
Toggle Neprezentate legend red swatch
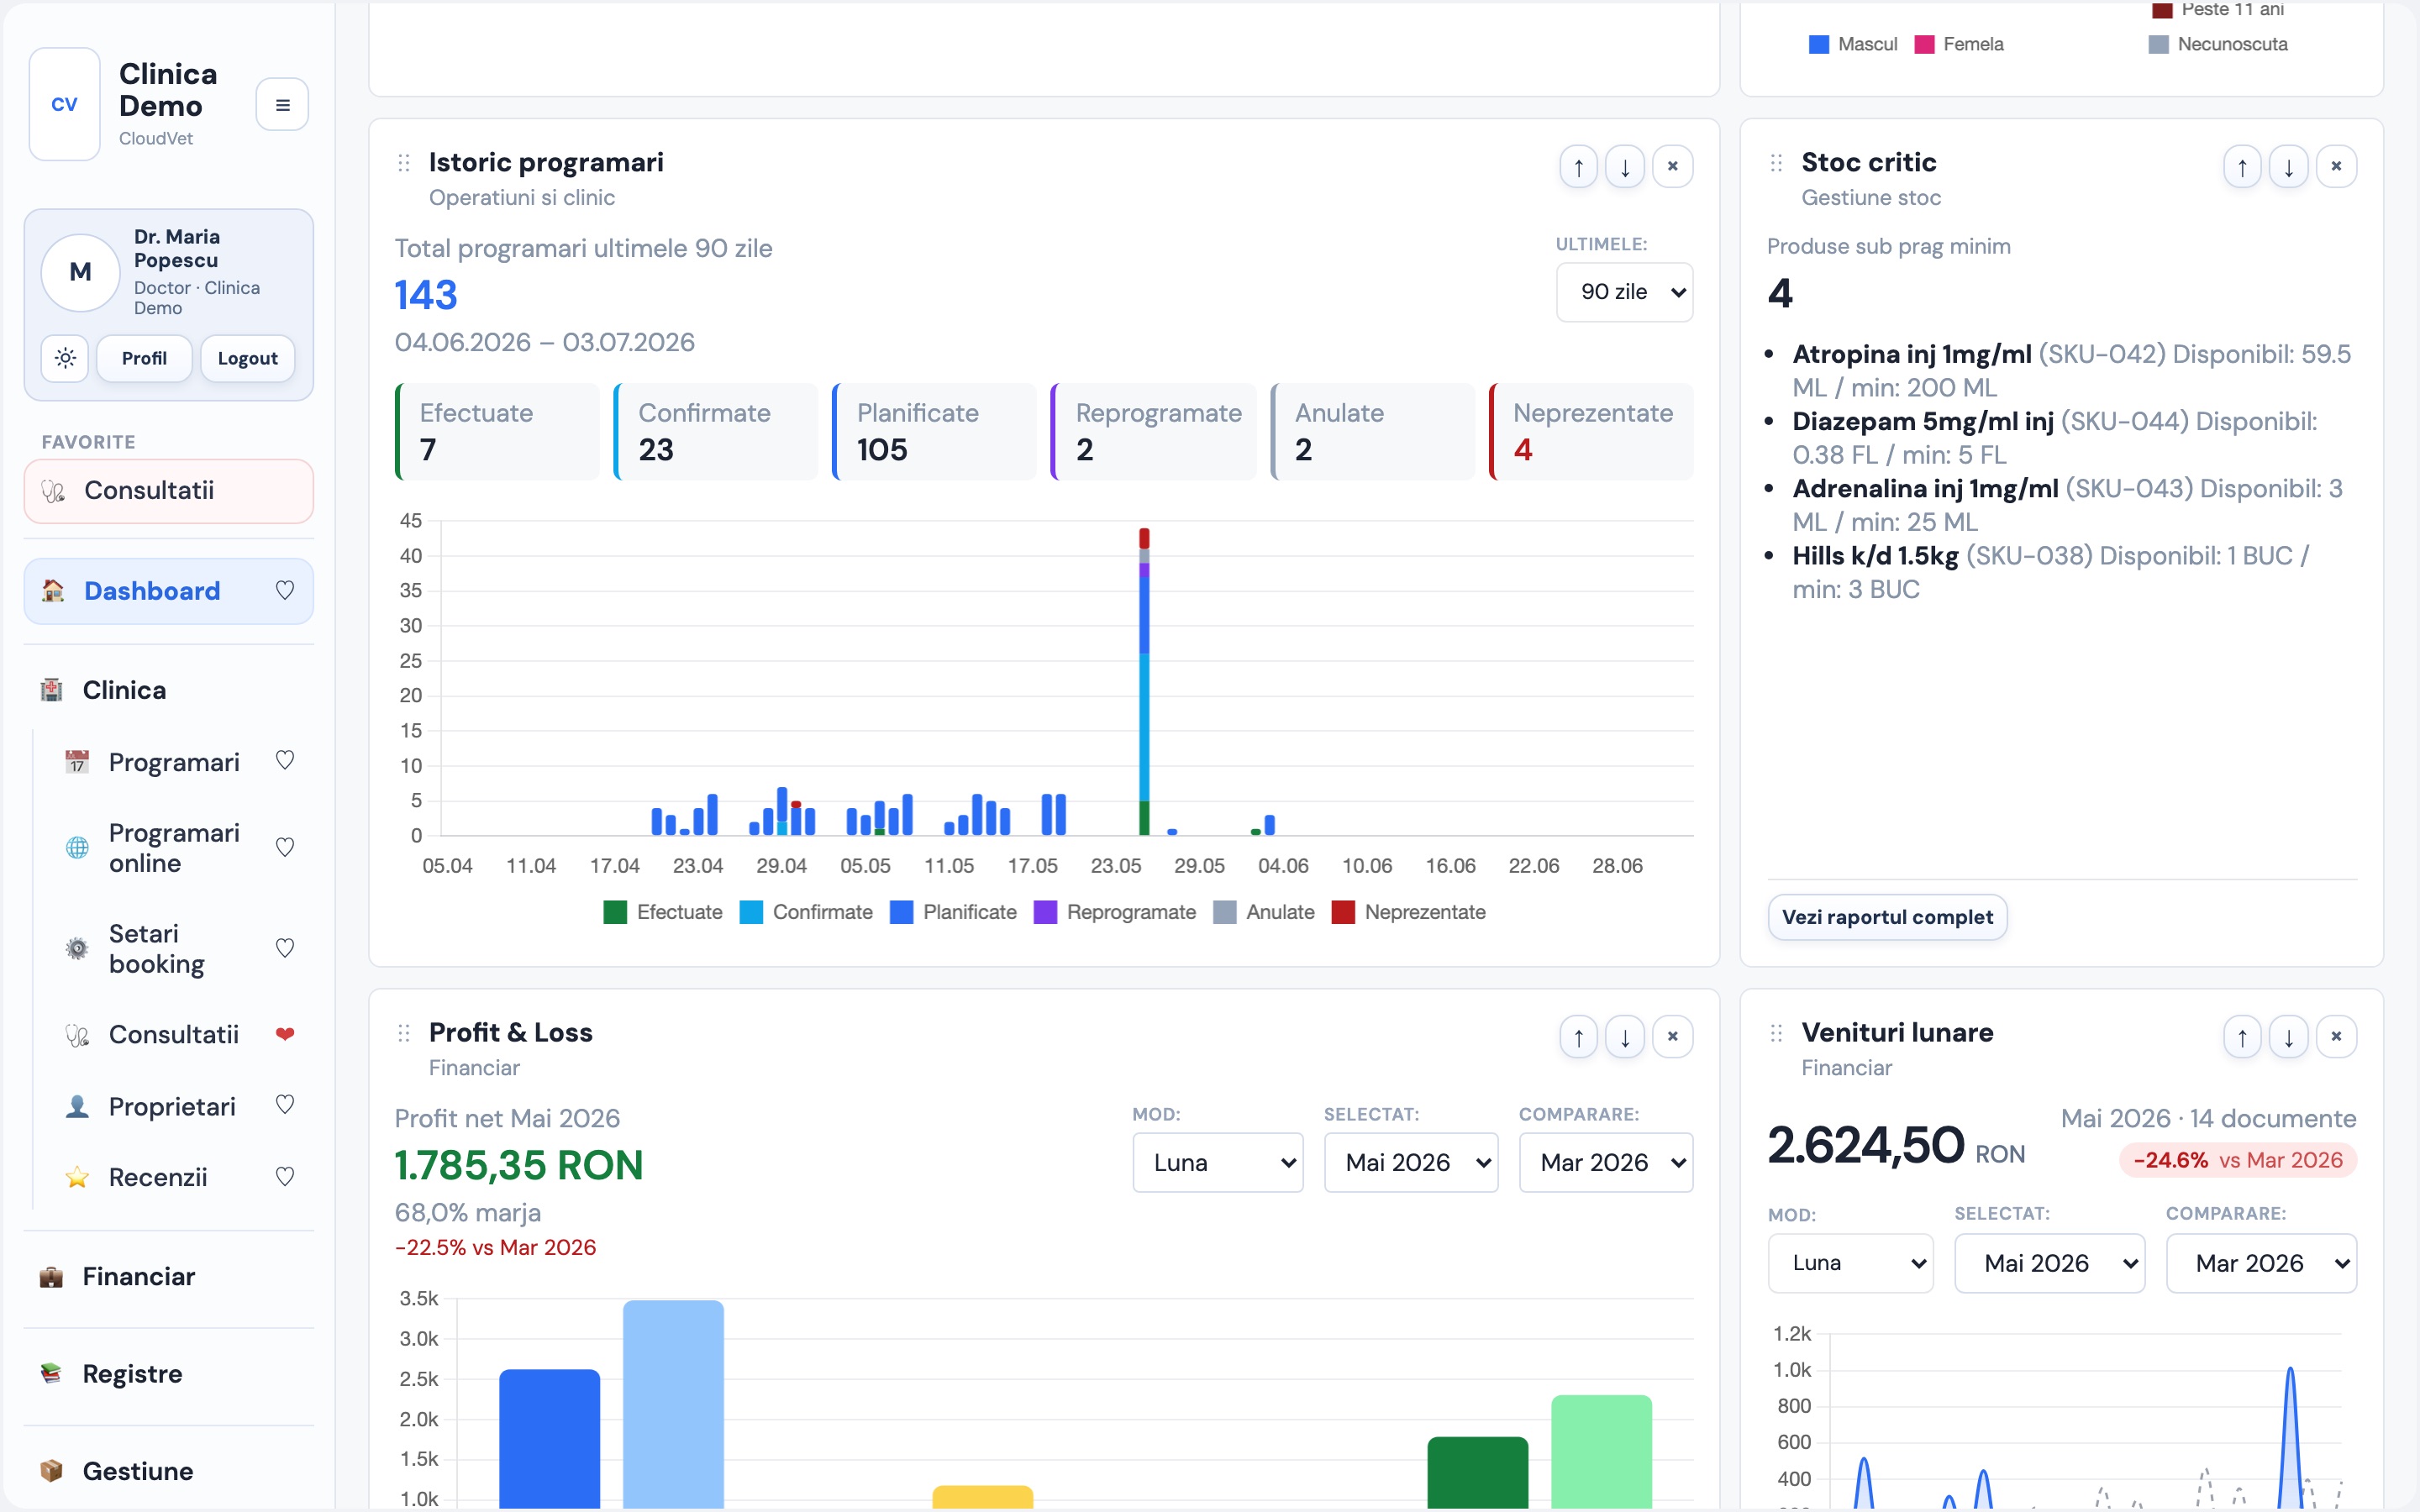tap(1343, 912)
